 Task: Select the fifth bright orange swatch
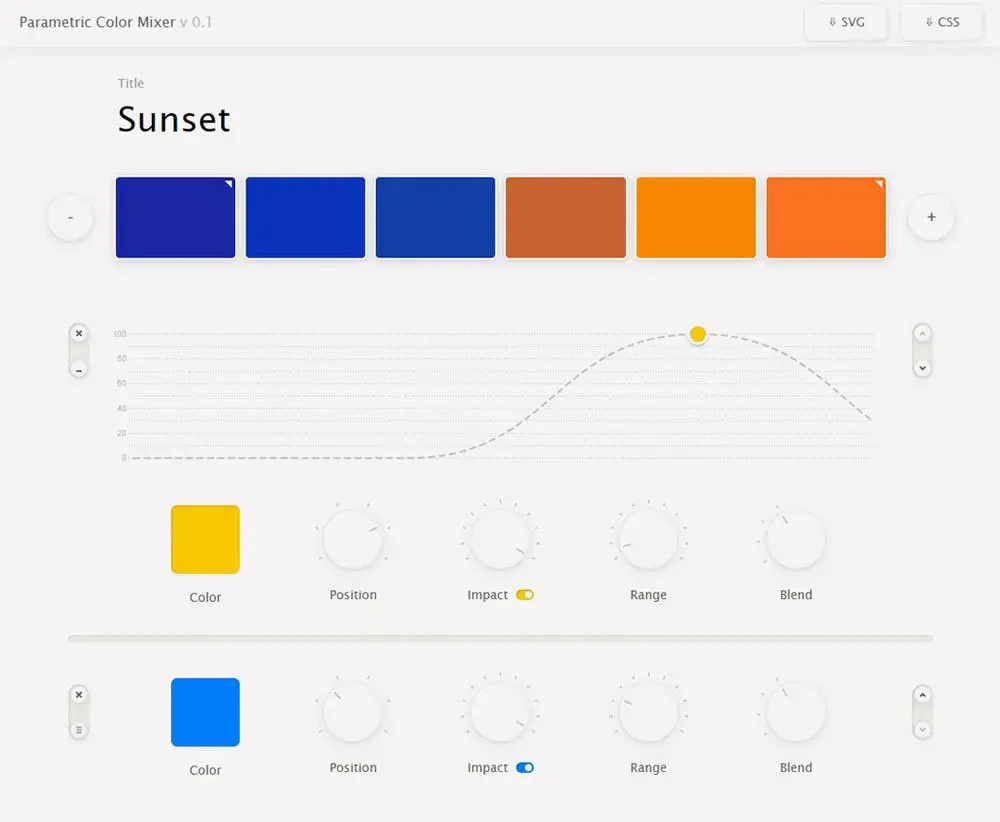[x=696, y=217]
